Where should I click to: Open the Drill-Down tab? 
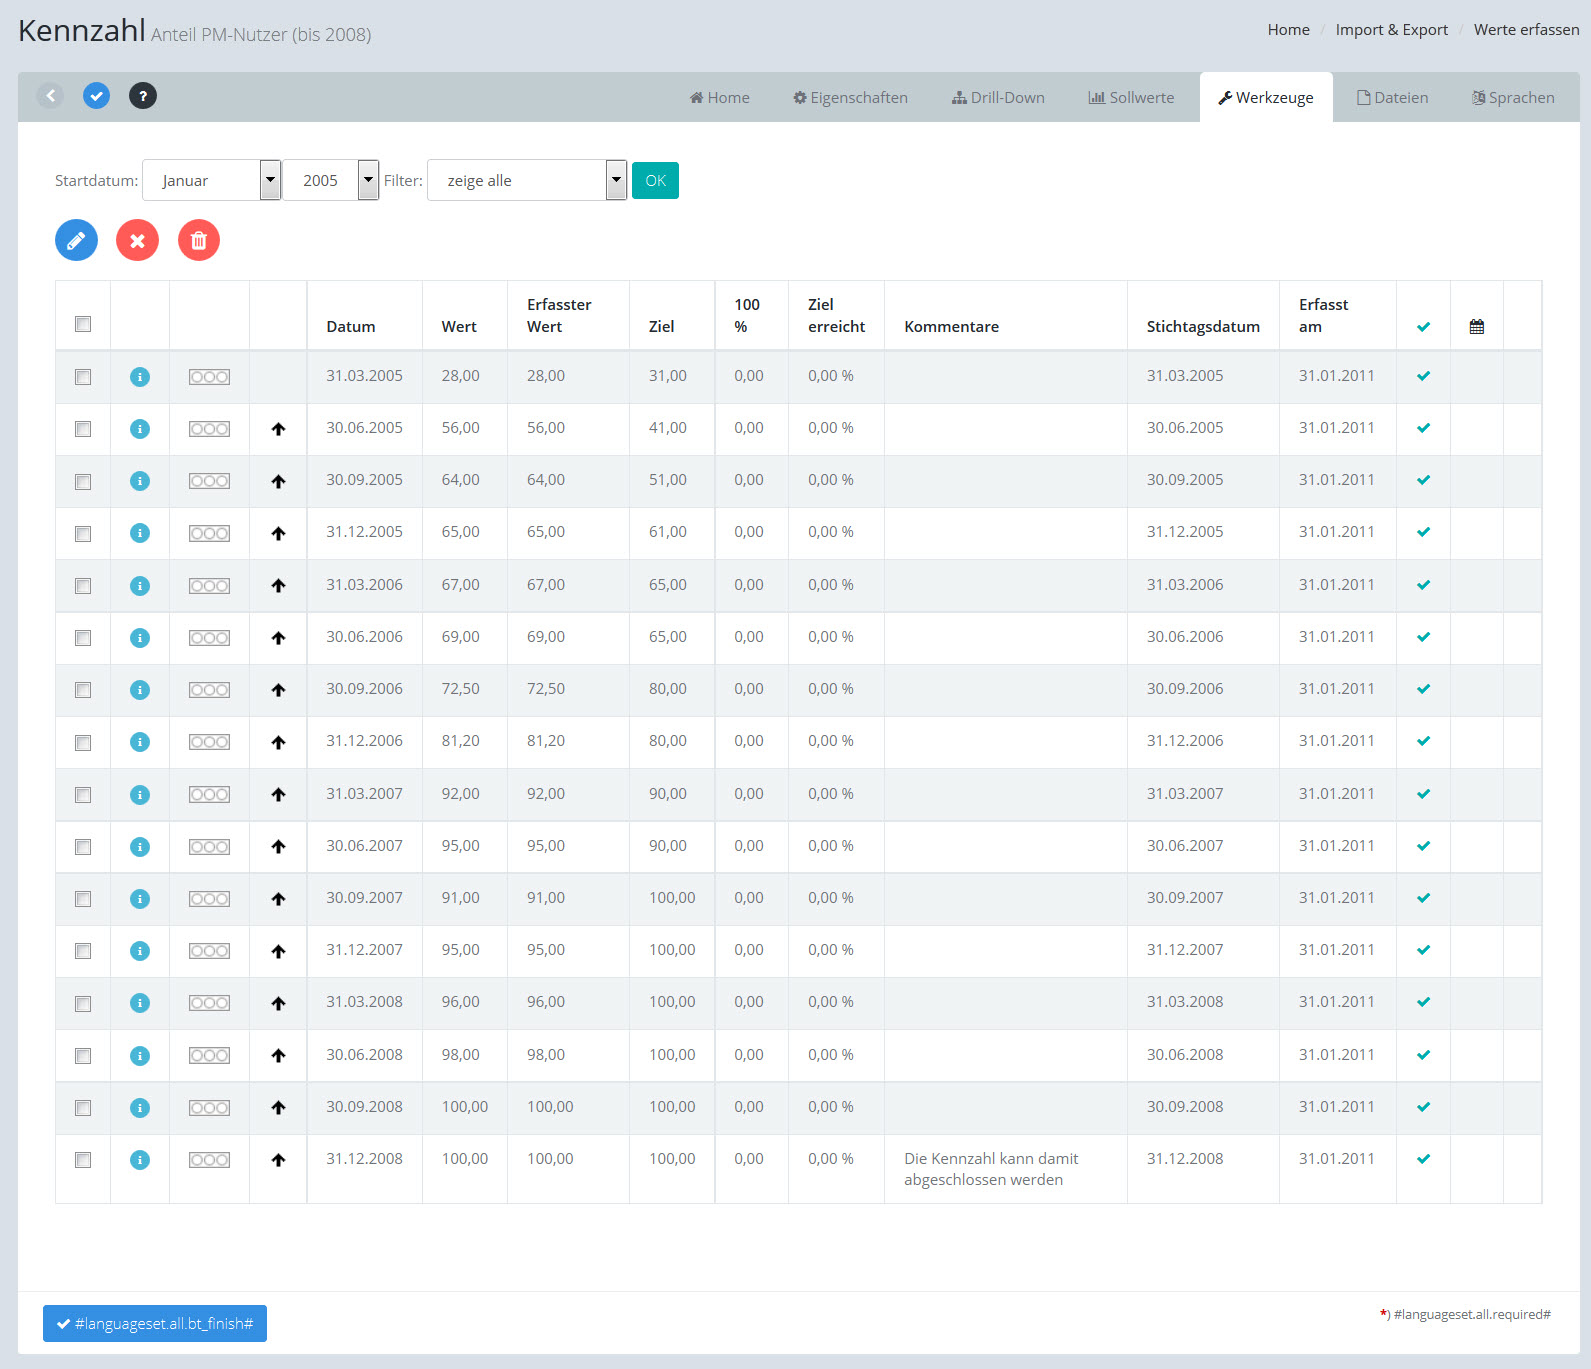pyautogui.click(x=998, y=98)
